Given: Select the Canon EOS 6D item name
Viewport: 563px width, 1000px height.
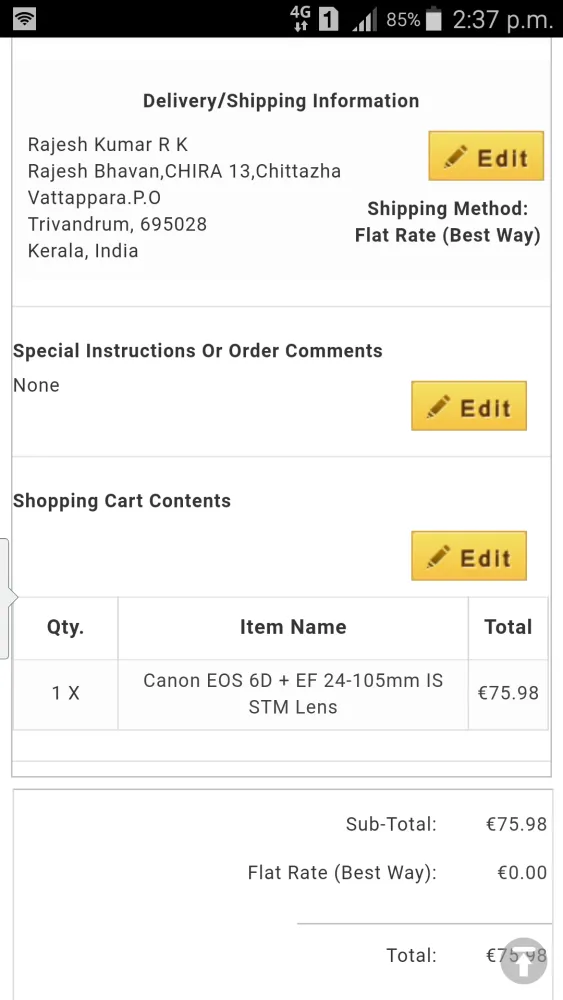Looking at the screenshot, I should [293, 693].
